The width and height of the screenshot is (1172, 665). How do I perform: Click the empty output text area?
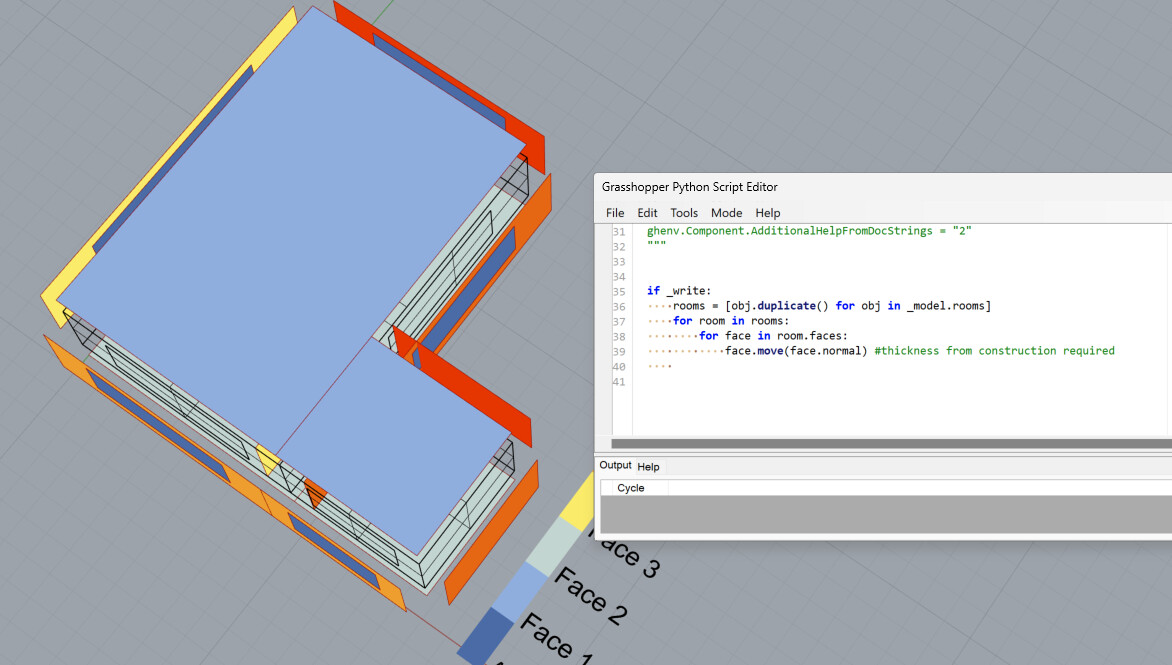pyautogui.click(x=886, y=514)
